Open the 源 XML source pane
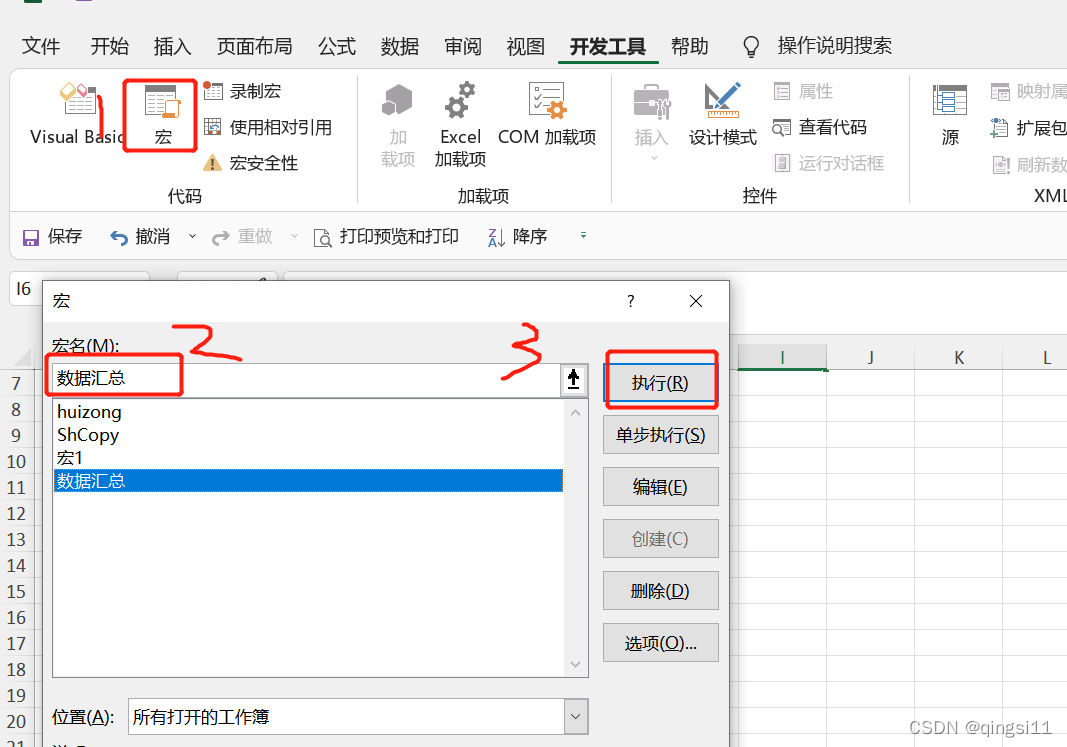Viewport: 1067px width, 747px height. pos(950,114)
